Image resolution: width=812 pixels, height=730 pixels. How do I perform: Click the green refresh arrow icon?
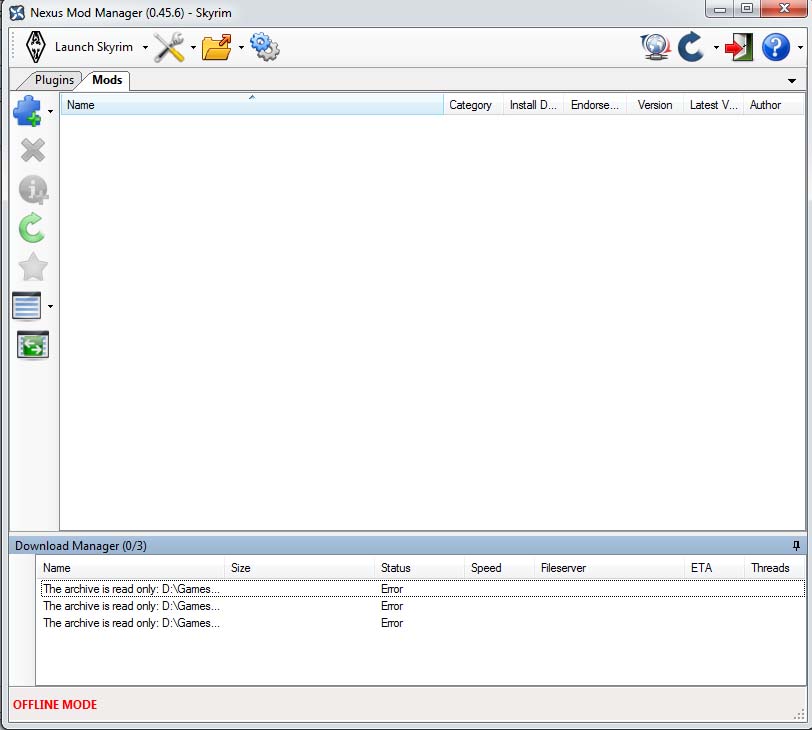(x=32, y=228)
